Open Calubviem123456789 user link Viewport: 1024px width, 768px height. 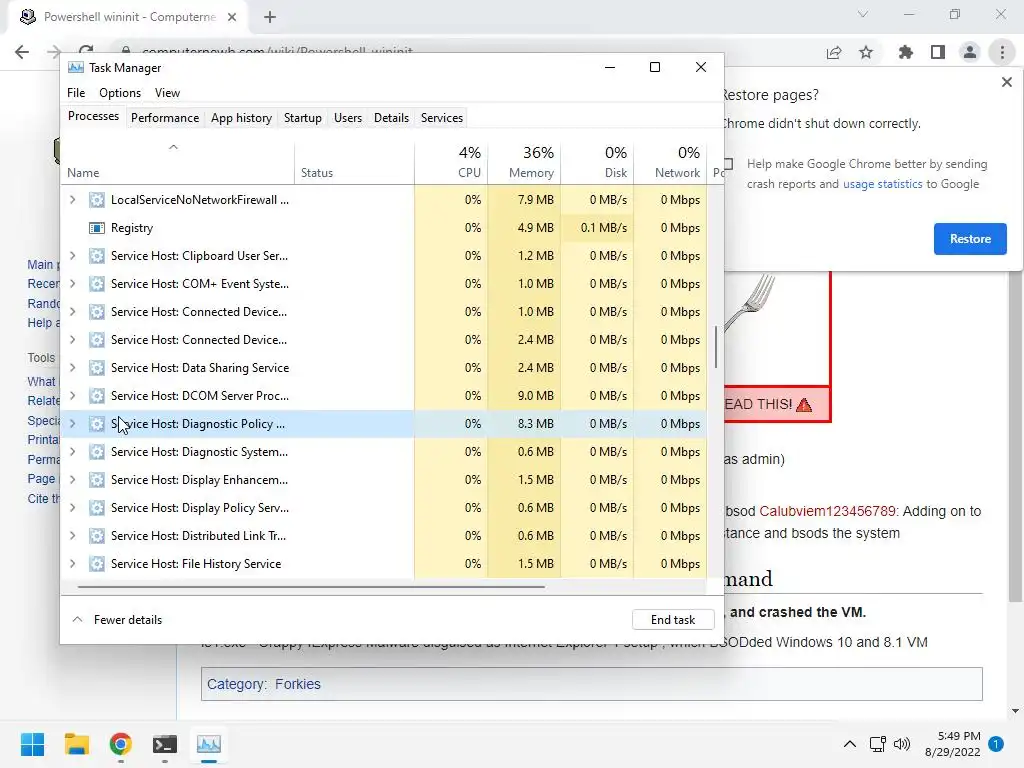[x=827, y=511]
